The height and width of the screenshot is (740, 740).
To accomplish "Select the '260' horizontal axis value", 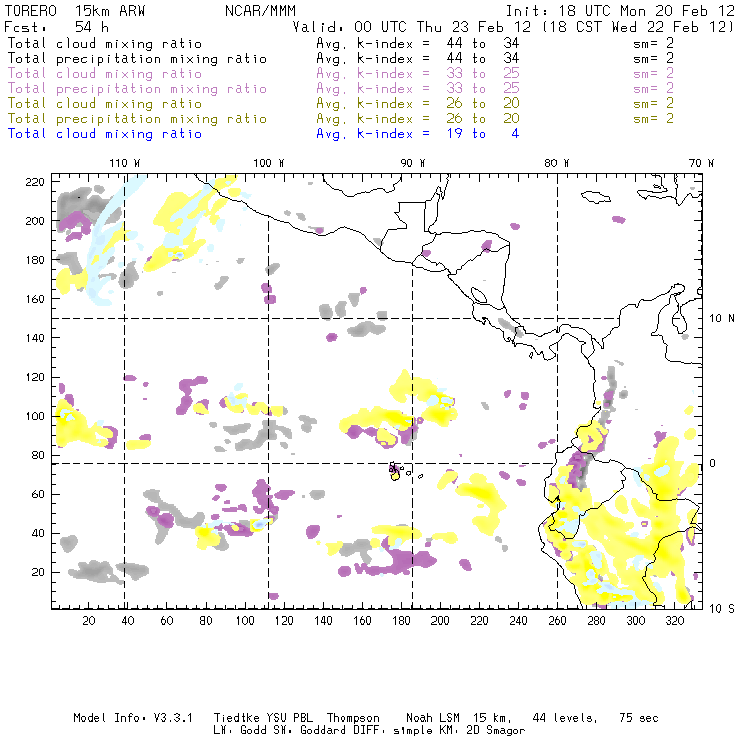I will [557, 621].
